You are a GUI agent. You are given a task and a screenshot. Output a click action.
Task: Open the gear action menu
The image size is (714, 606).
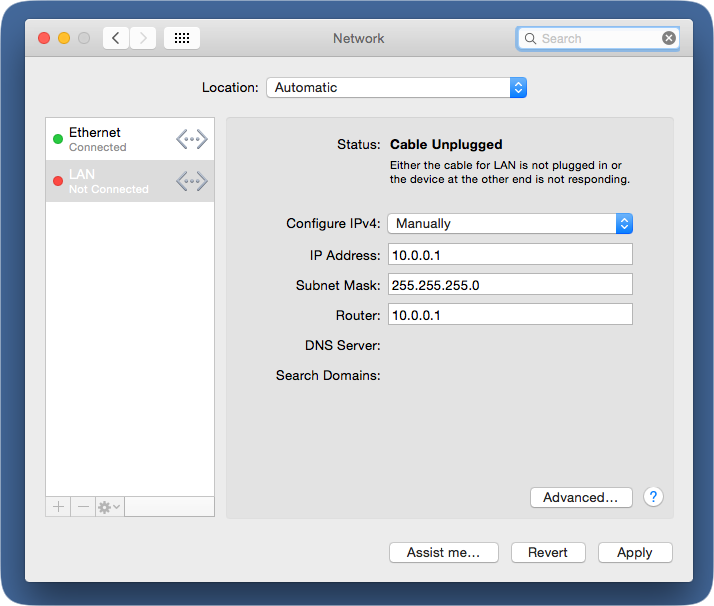point(109,507)
